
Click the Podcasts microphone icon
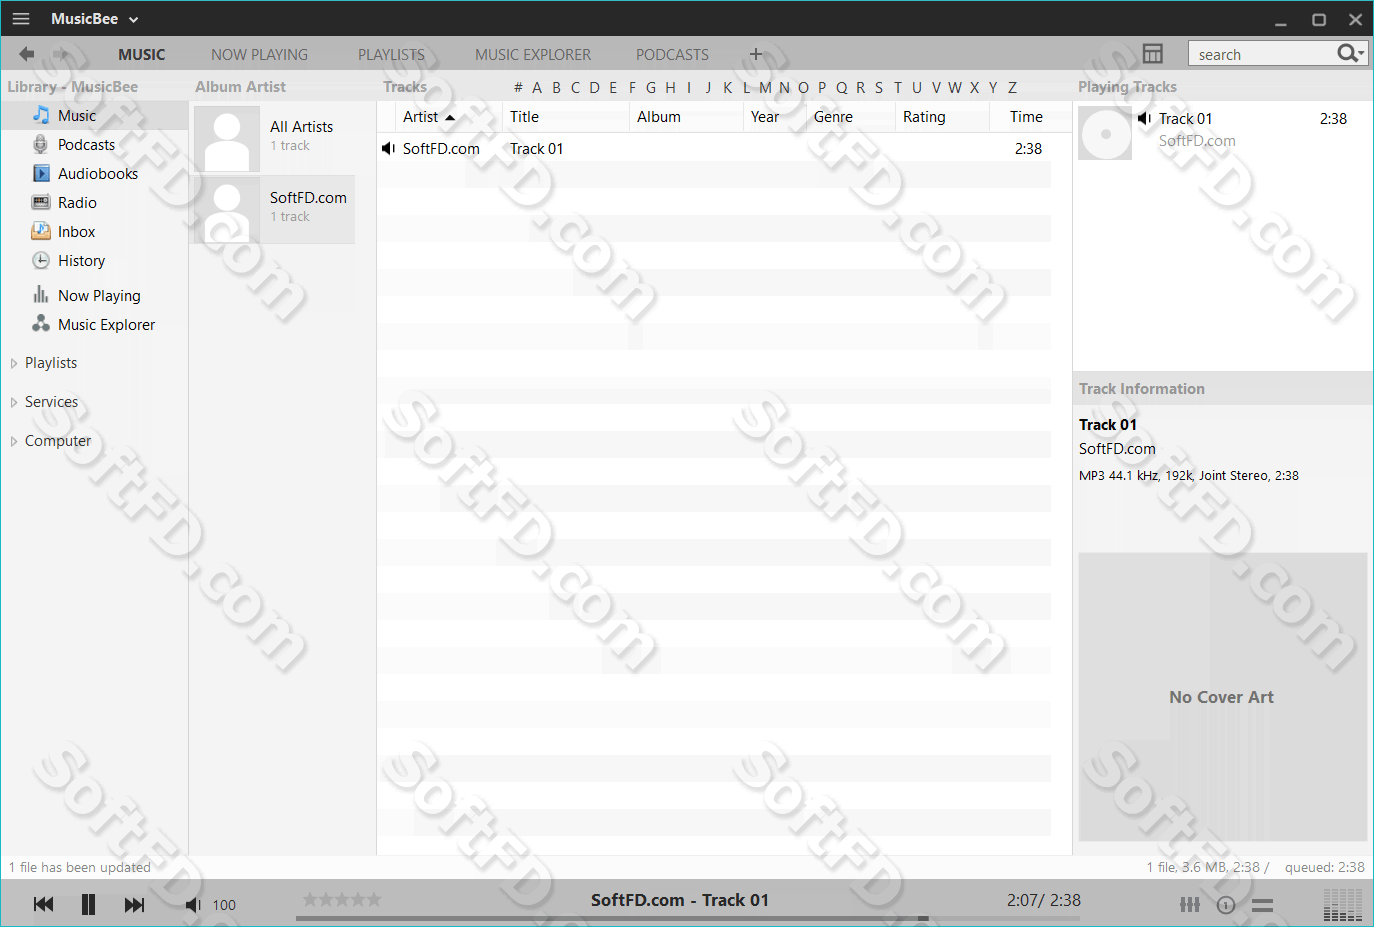41,144
